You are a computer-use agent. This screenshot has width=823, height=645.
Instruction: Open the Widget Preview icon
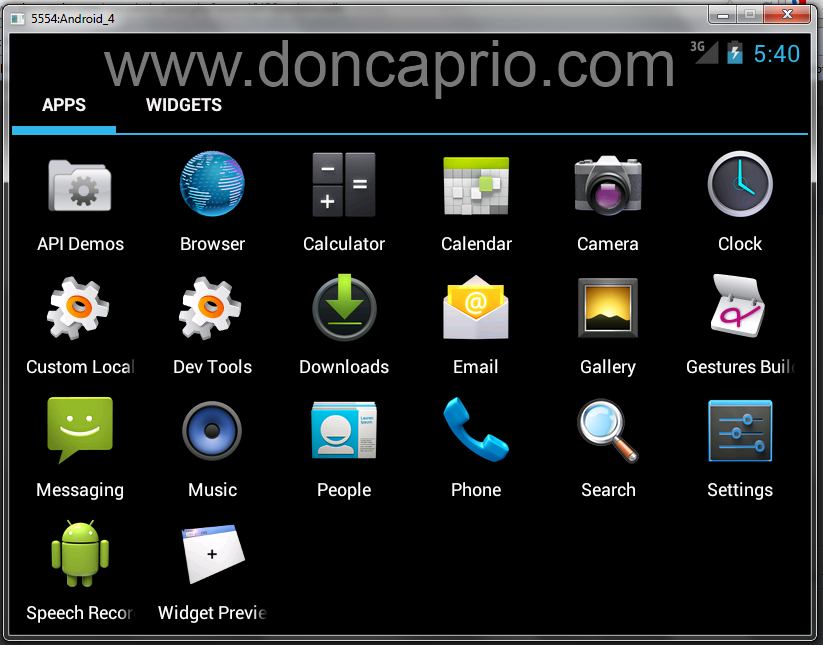pos(213,554)
